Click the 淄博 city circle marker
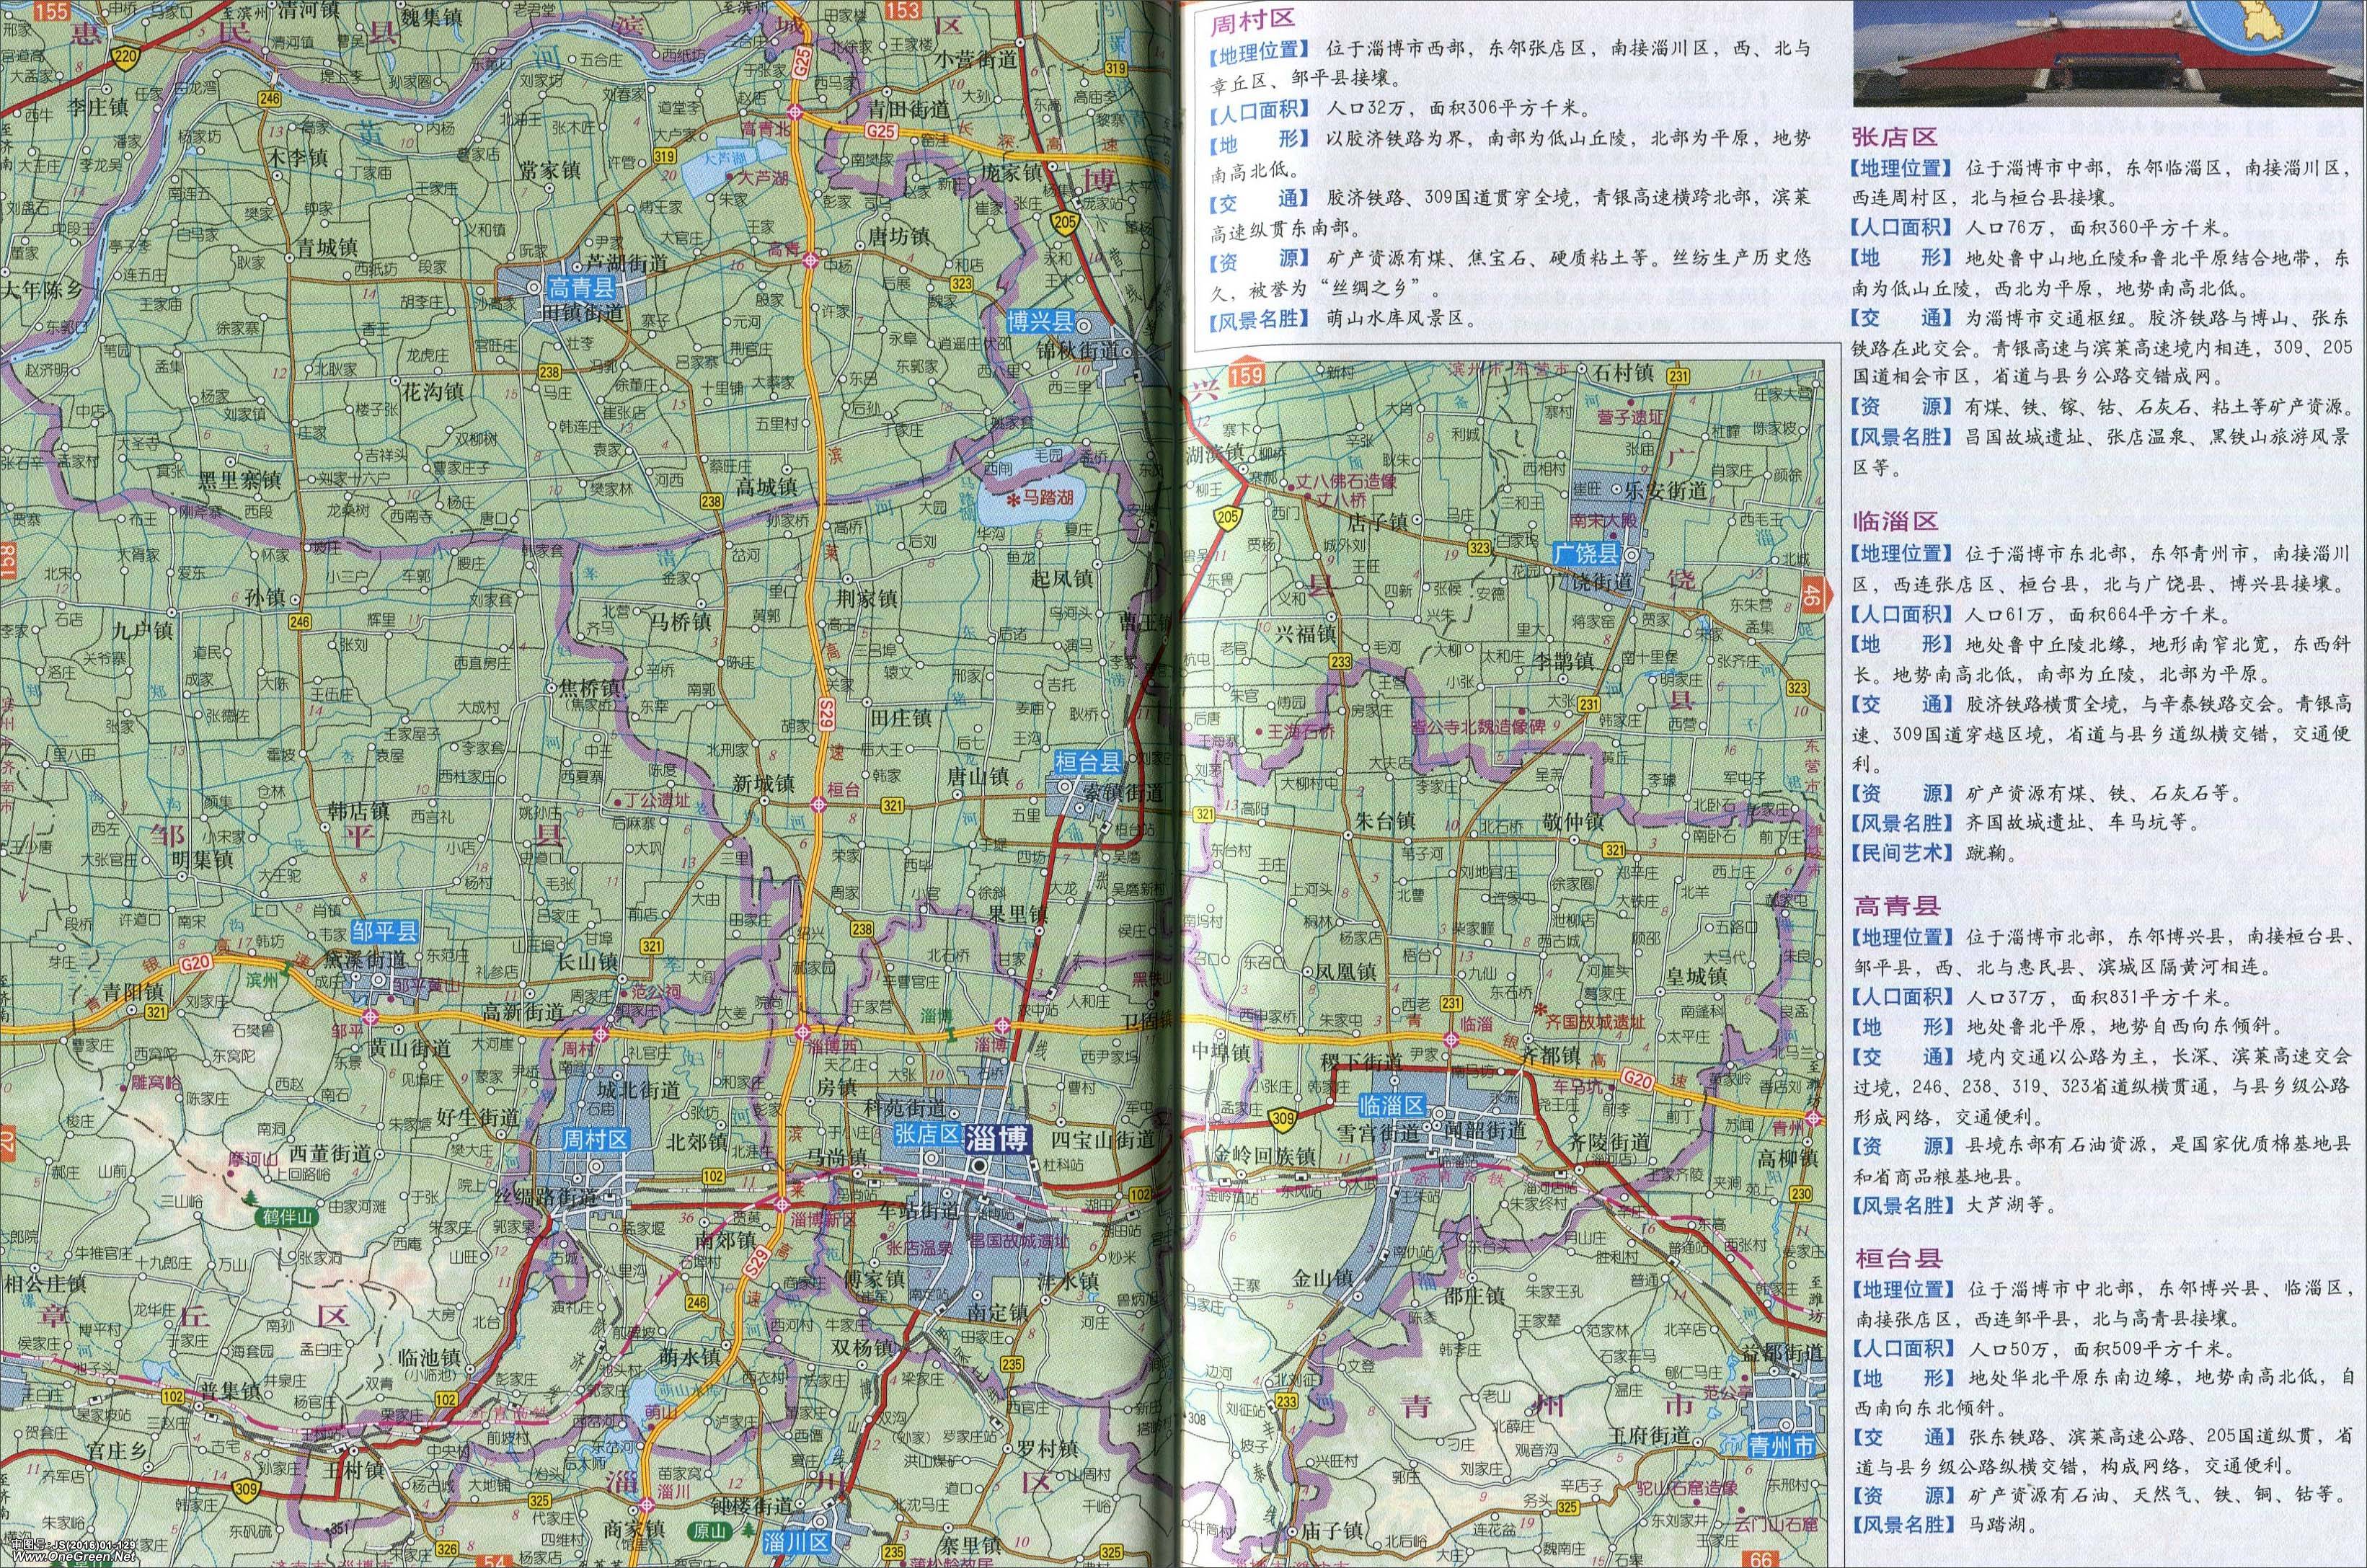Screen dimensions: 2367x1568 [980, 1166]
